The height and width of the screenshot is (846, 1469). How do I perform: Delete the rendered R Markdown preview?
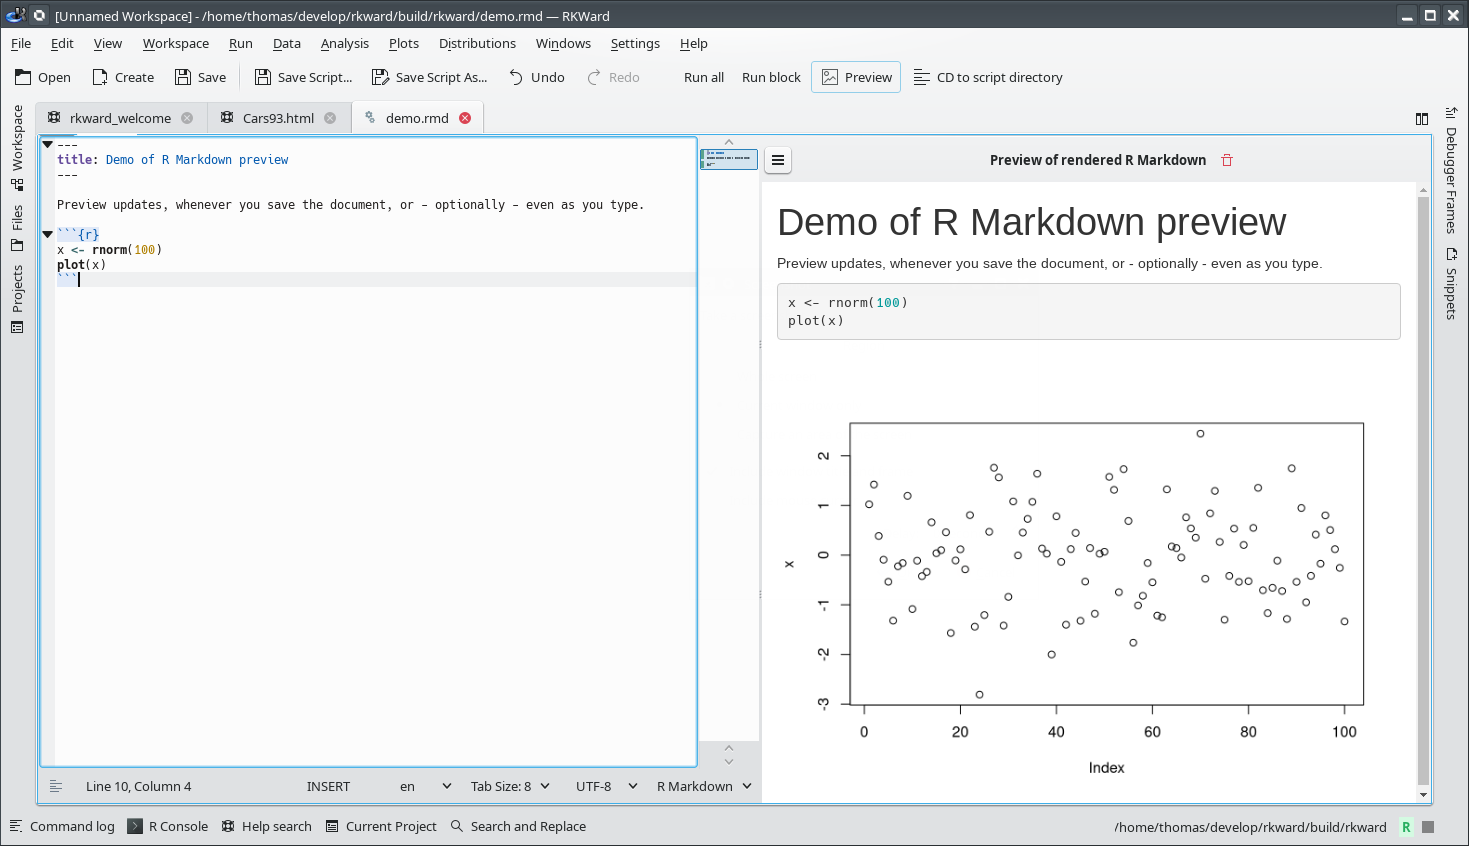pyautogui.click(x=1227, y=160)
